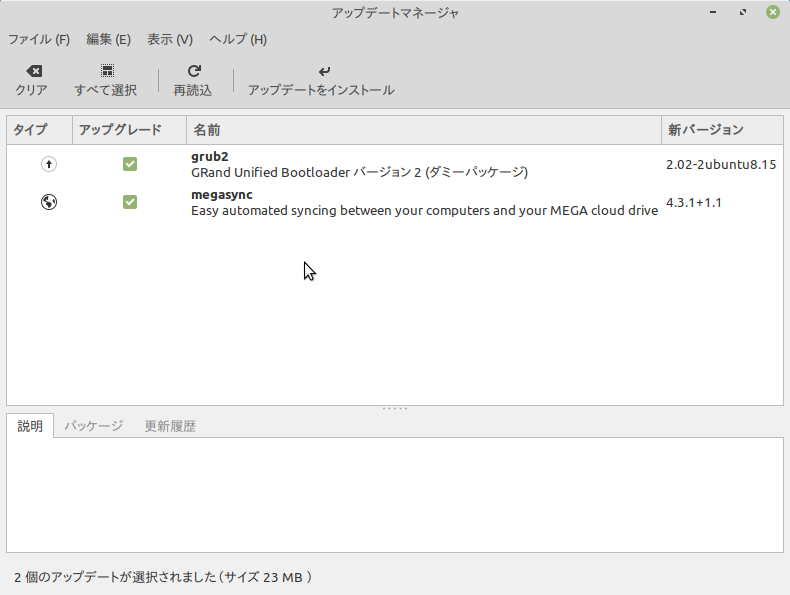Click the version 4.3.1+1.1 cell
The width and height of the screenshot is (790, 595).
click(694, 203)
